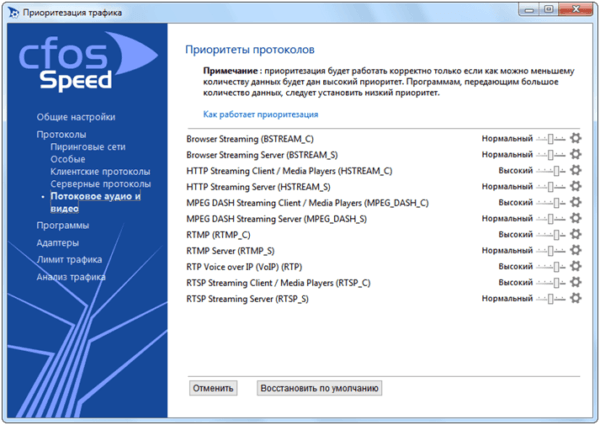Open gear settings for RTP Voice over IP
Screen dimensions: 600x425
tap(576, 266)
